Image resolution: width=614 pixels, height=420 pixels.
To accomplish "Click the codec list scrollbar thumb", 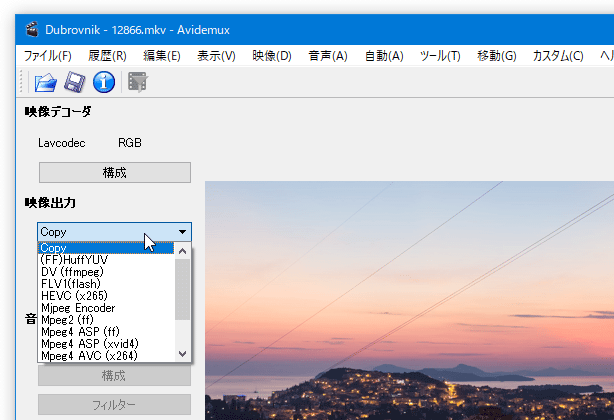I will pyautogui.click(x=182, y=289).
